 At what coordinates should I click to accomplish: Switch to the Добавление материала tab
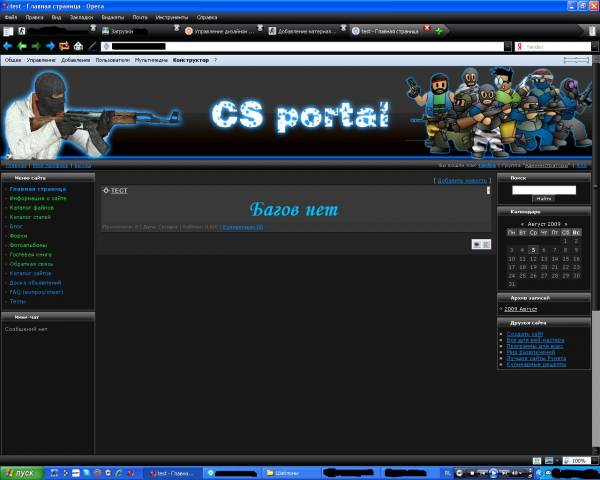304,31
